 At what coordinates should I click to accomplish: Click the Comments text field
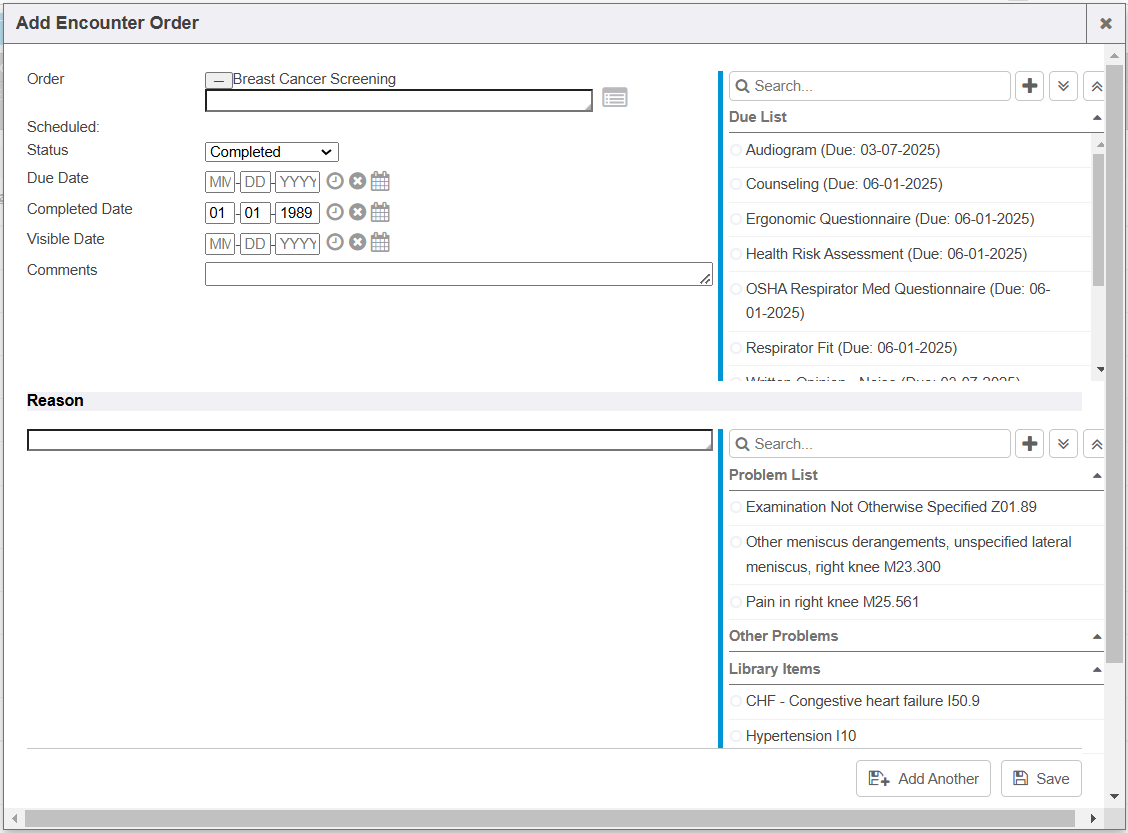(458, 274)
